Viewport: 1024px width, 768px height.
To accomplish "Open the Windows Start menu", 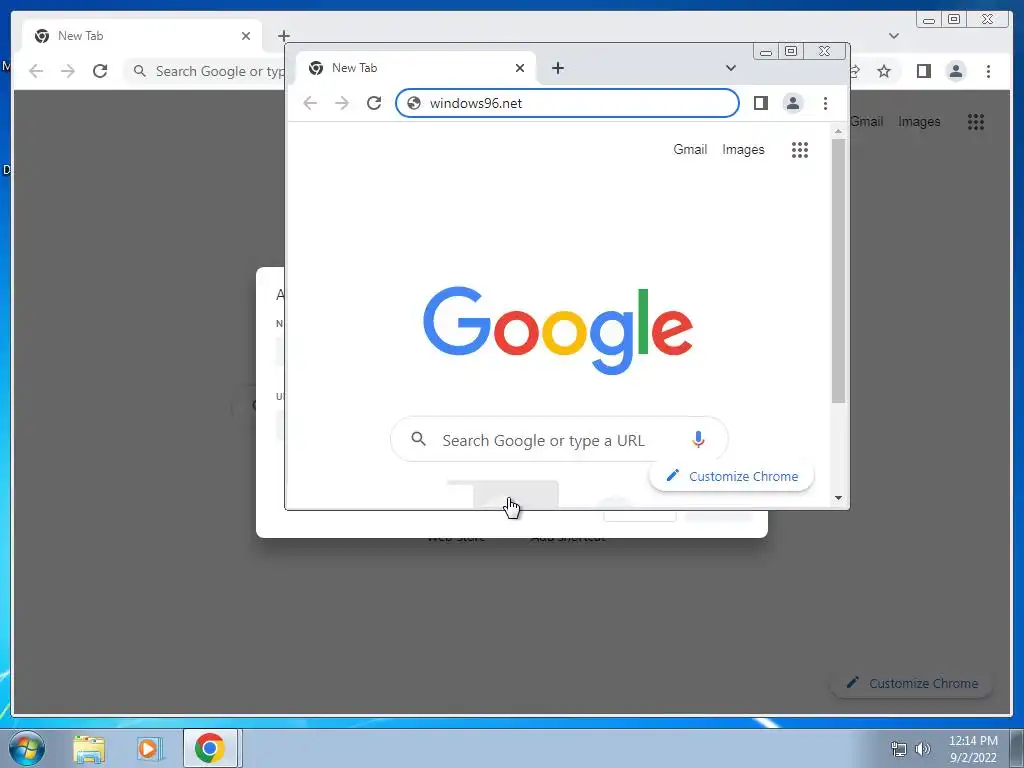I will click(x=27, y=748).
